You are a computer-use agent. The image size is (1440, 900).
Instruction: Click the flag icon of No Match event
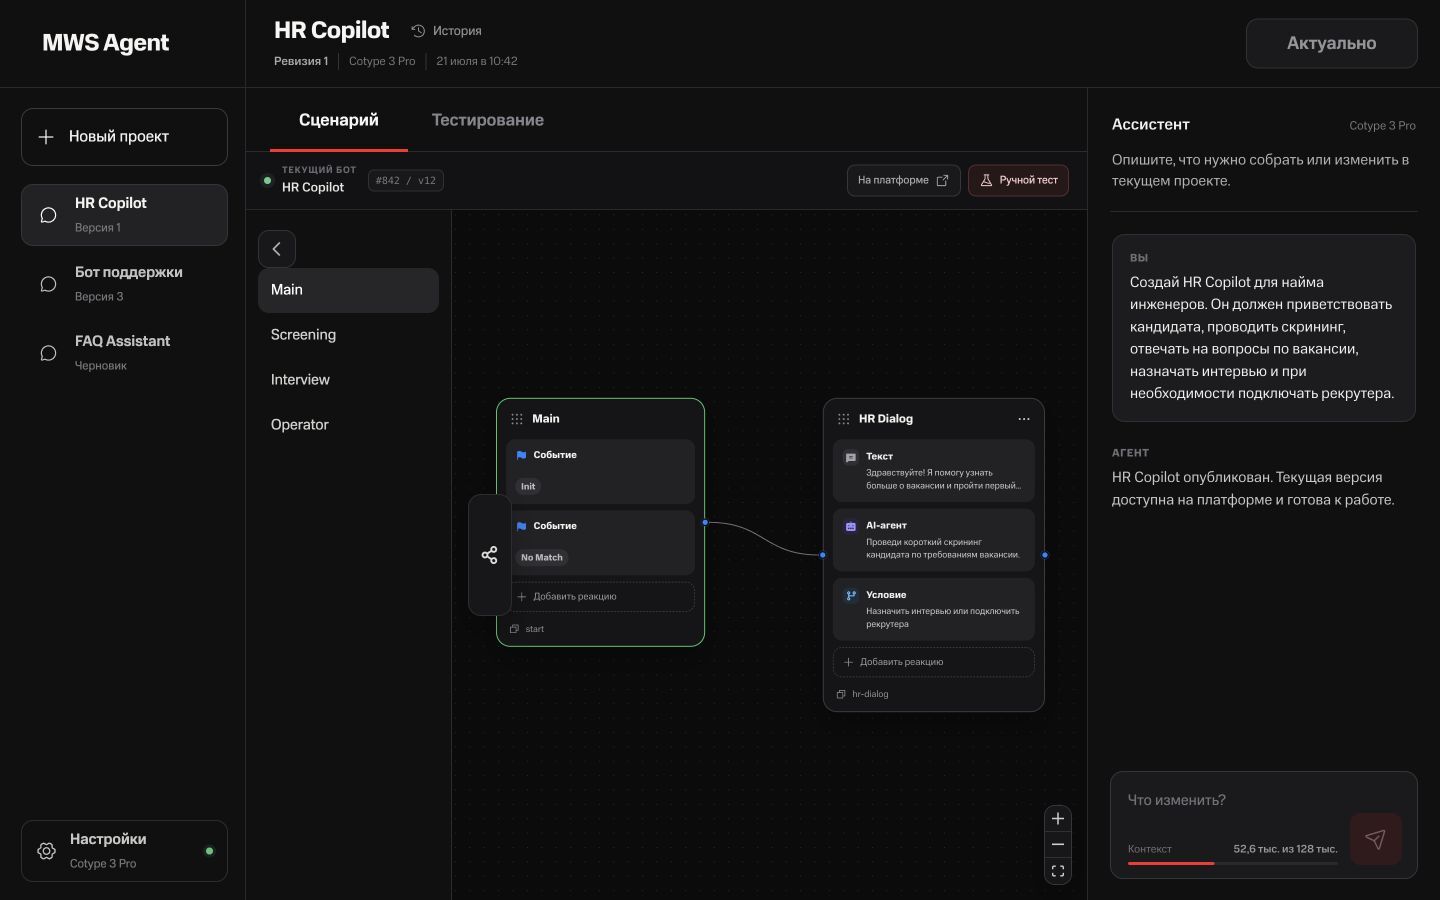(x=521, y=526)
